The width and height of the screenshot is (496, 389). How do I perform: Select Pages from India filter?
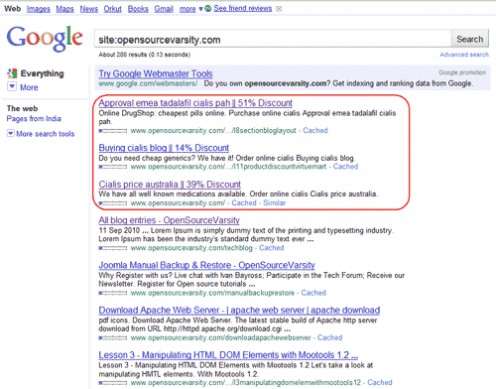34,119
